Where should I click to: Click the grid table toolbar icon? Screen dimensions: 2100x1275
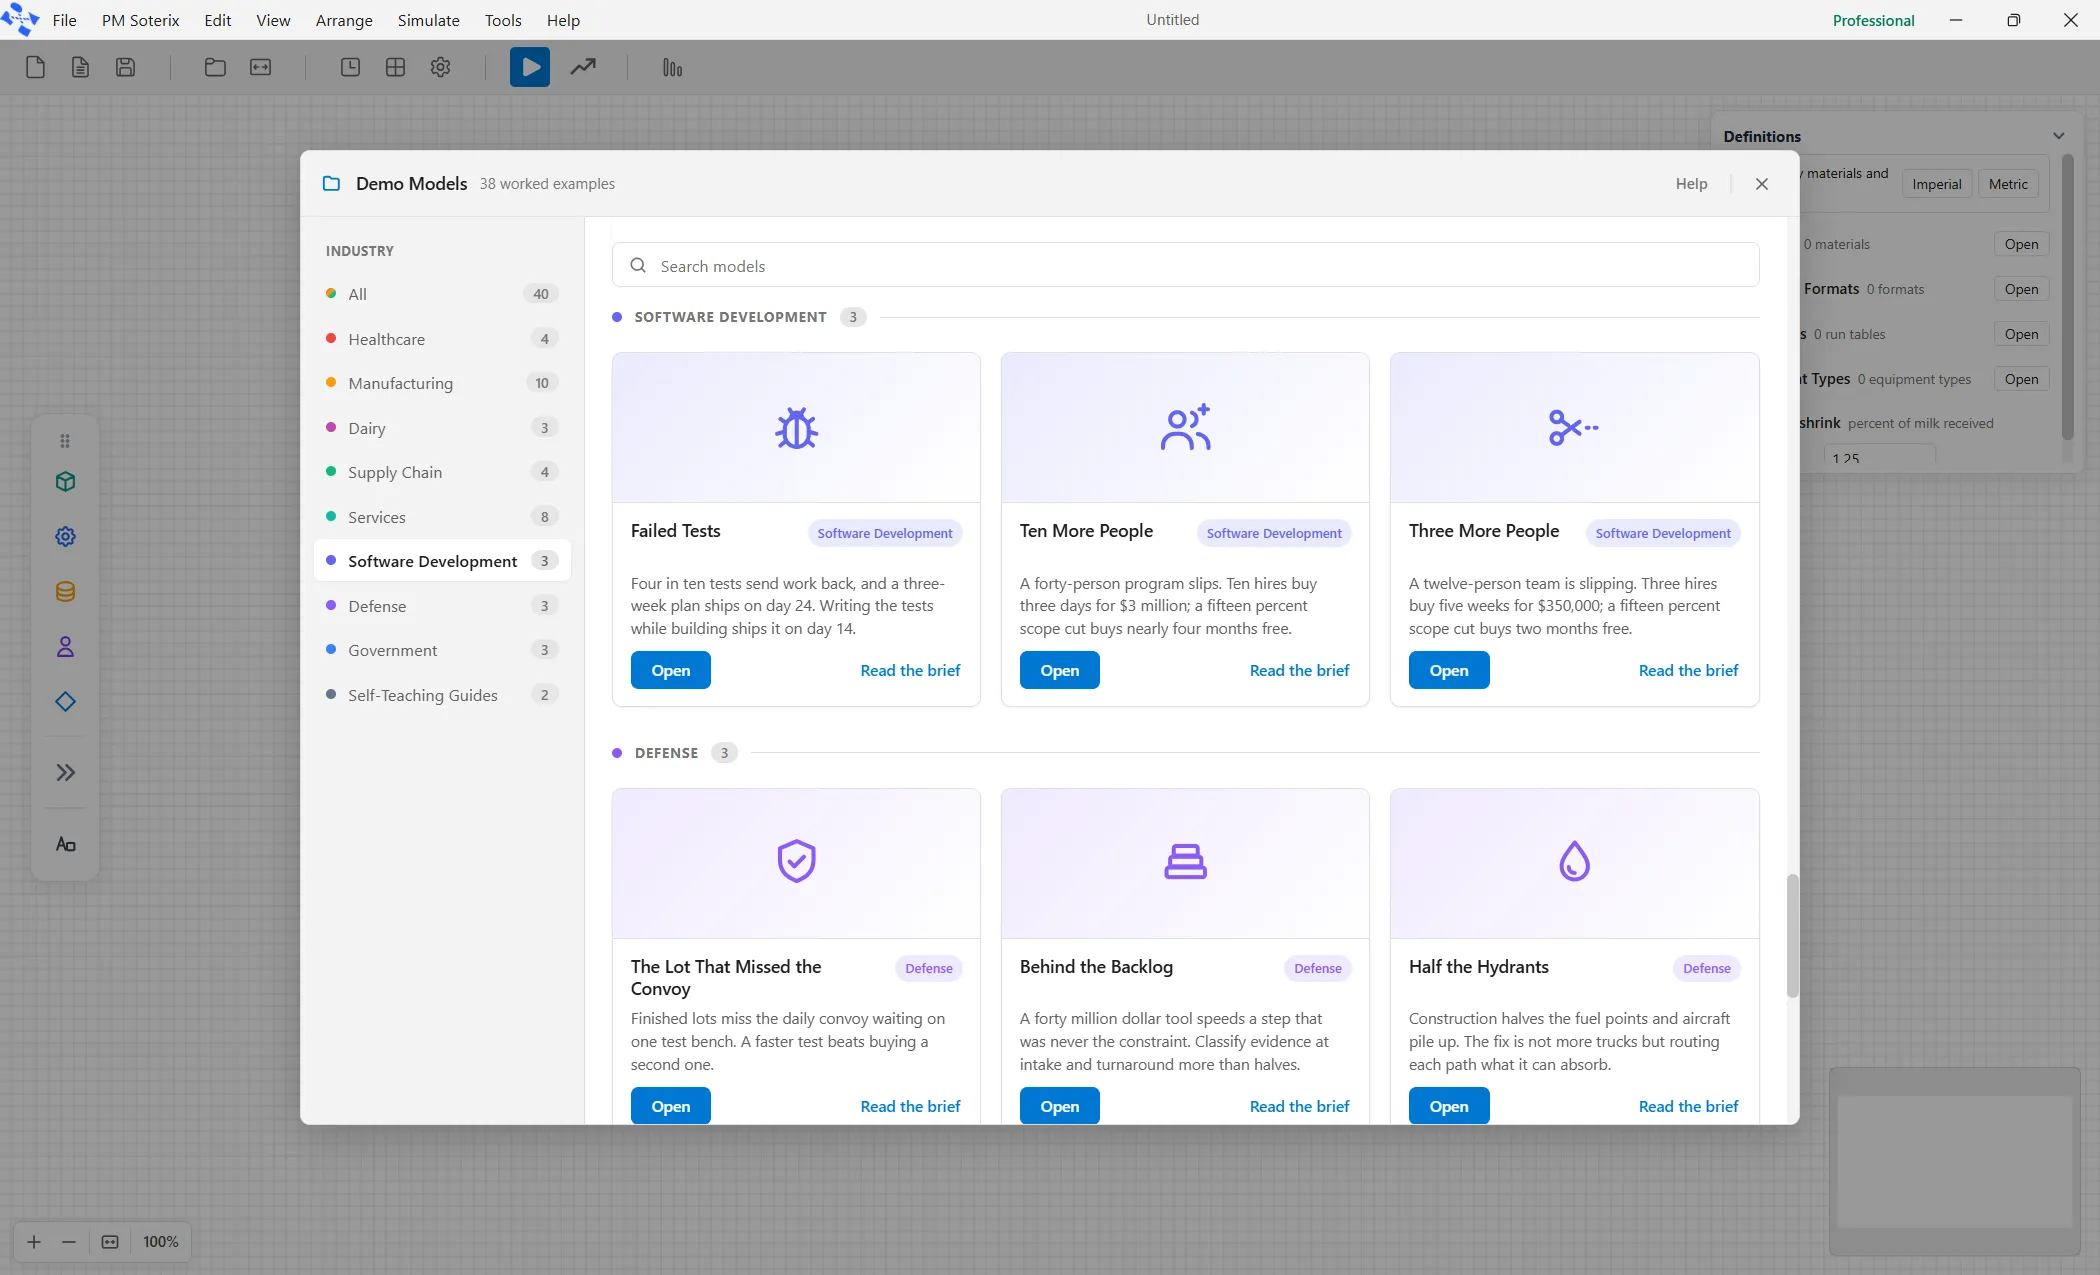click(x=395, y=67)
